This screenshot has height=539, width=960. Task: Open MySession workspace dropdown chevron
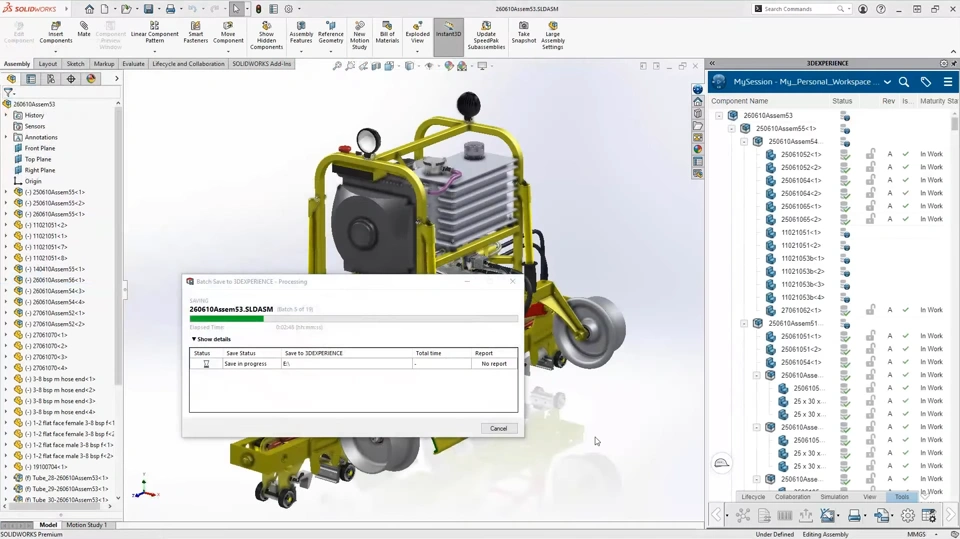coord(887,81)
